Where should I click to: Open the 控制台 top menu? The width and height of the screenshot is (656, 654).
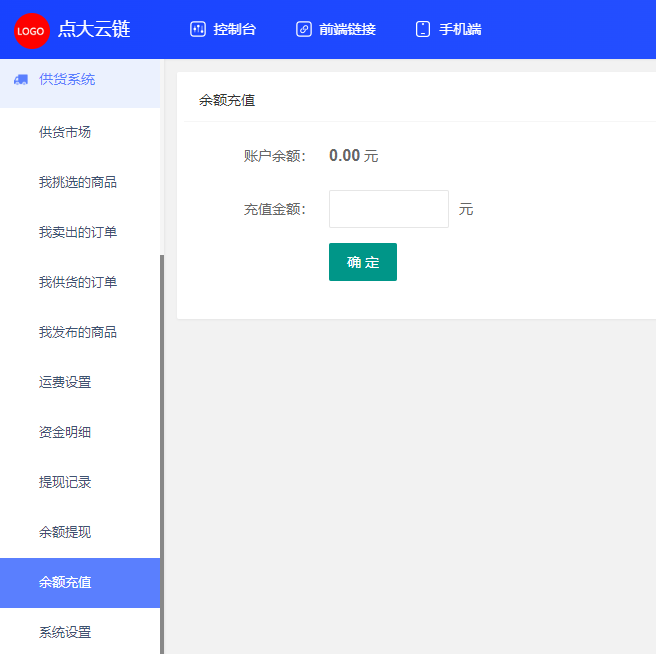tap(223, 29)
